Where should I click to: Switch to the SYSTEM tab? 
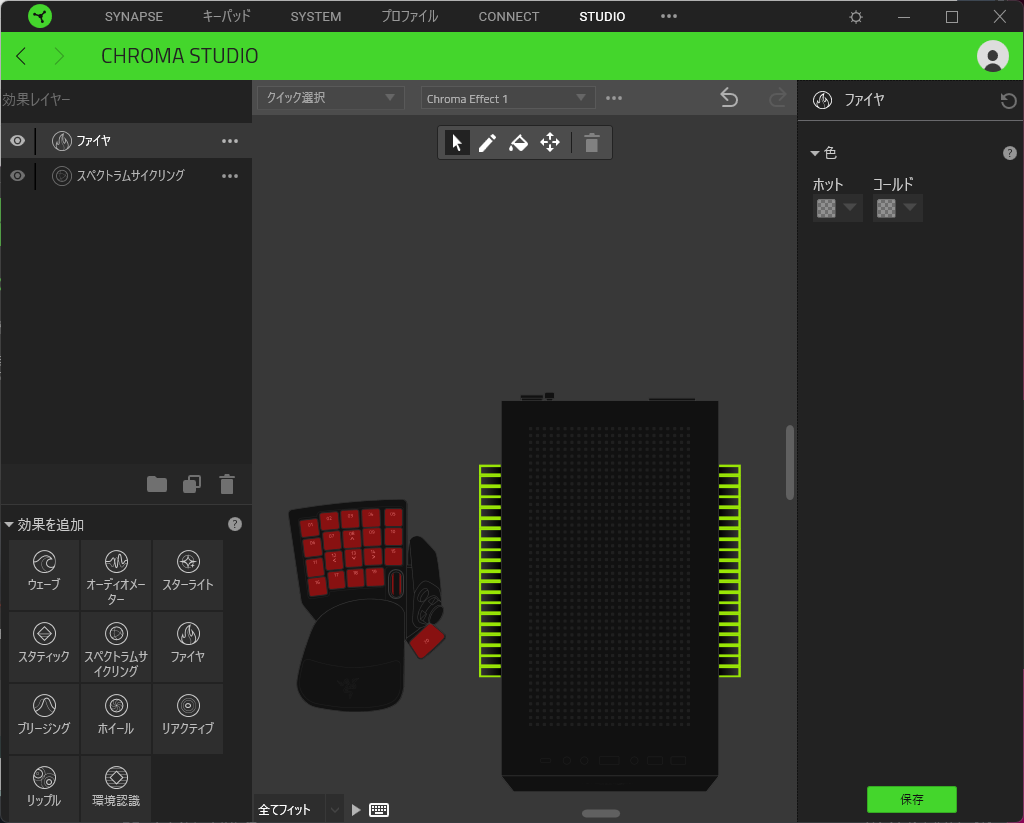[315, 17]
